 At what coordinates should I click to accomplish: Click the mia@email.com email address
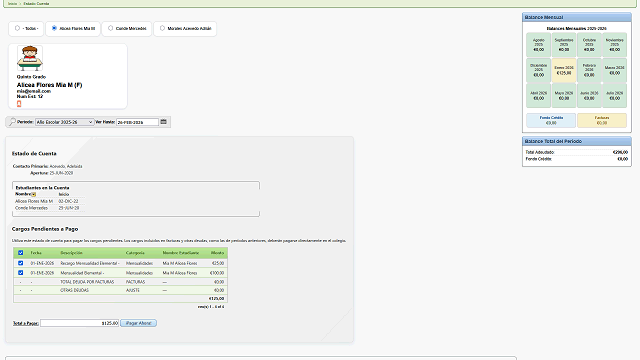tap(33, 91)
